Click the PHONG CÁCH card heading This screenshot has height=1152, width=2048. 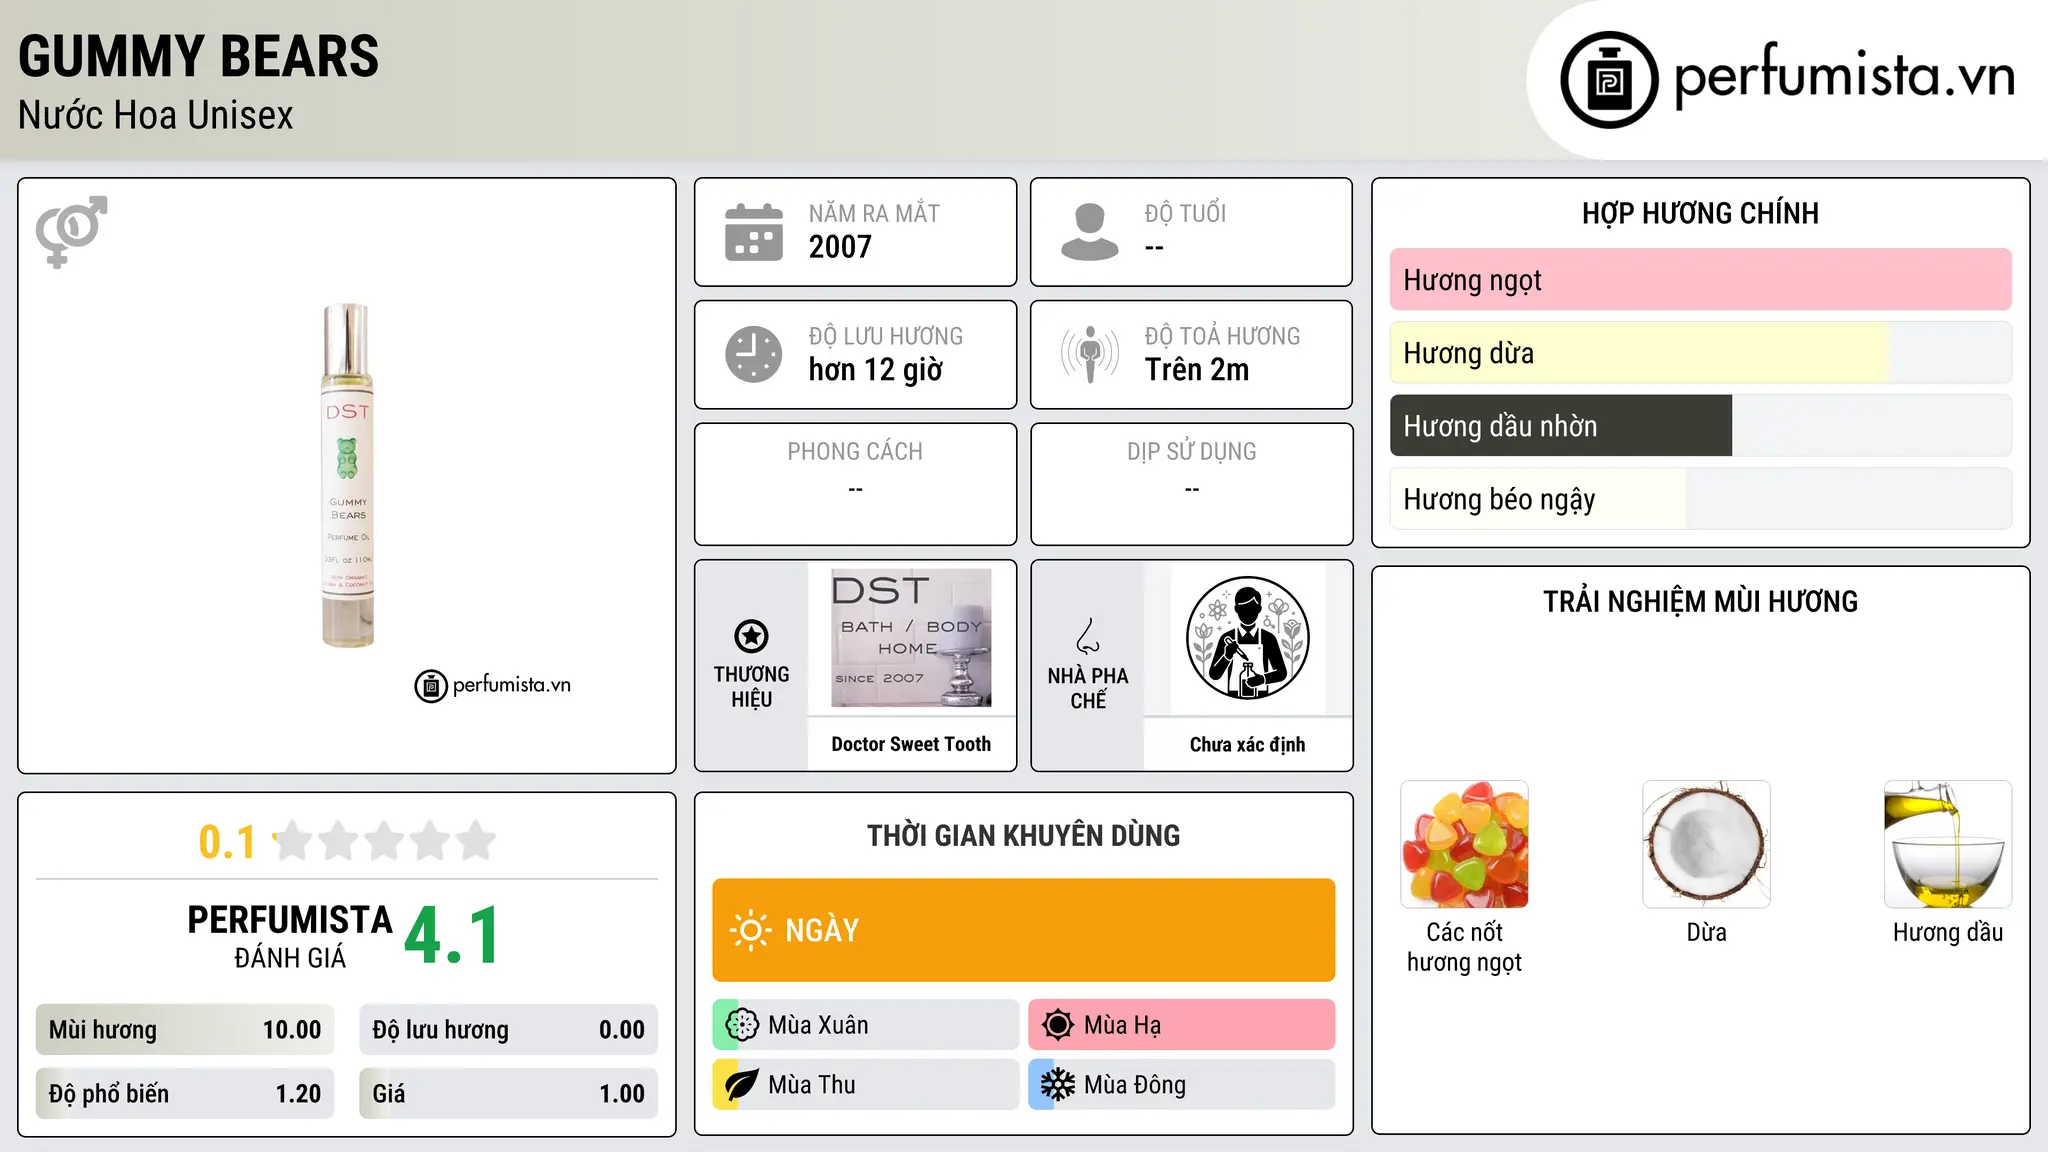[855, 452]
